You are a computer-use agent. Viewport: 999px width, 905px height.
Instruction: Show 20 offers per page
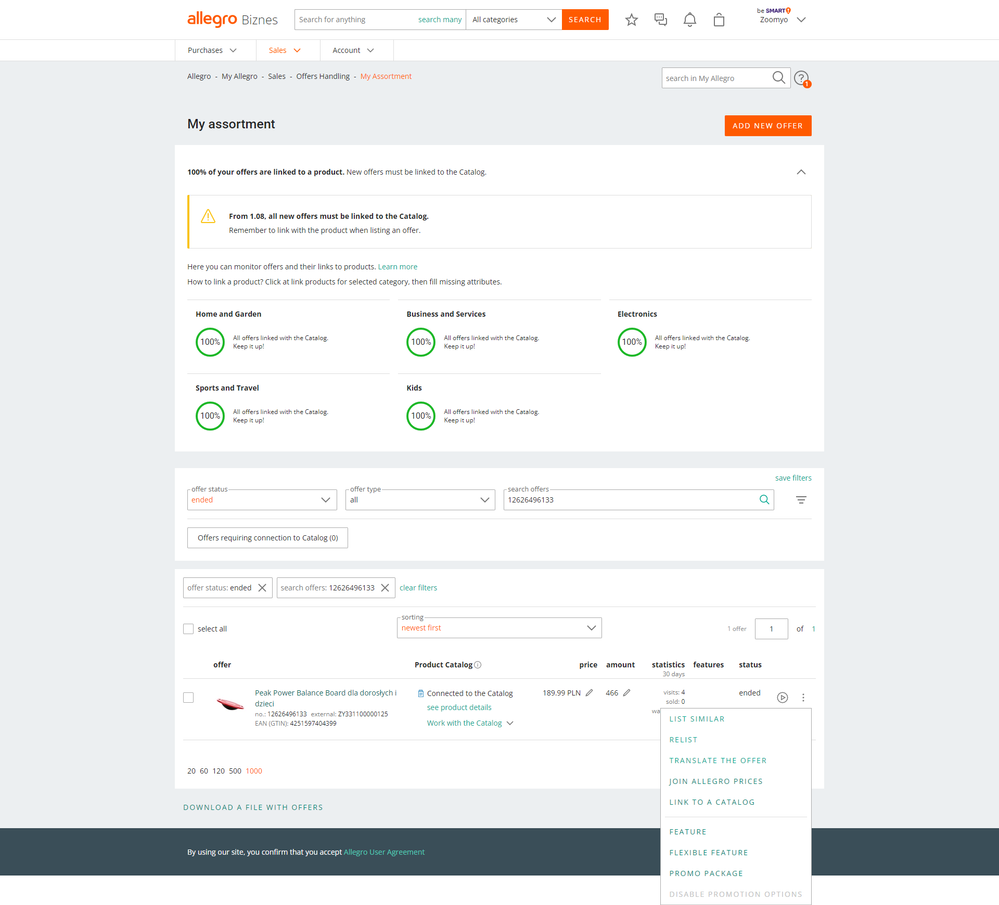(x=191, y=771)
